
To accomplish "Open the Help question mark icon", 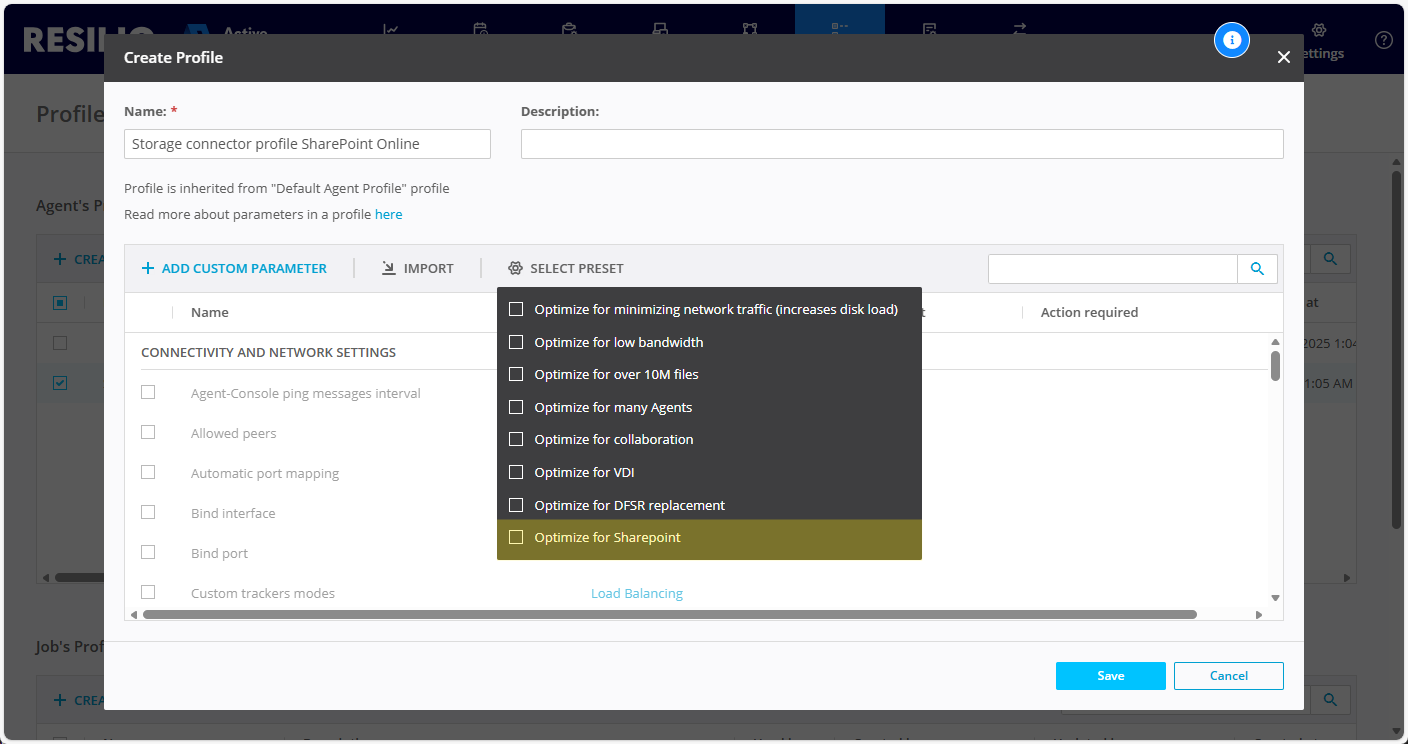I will 1383,40.
